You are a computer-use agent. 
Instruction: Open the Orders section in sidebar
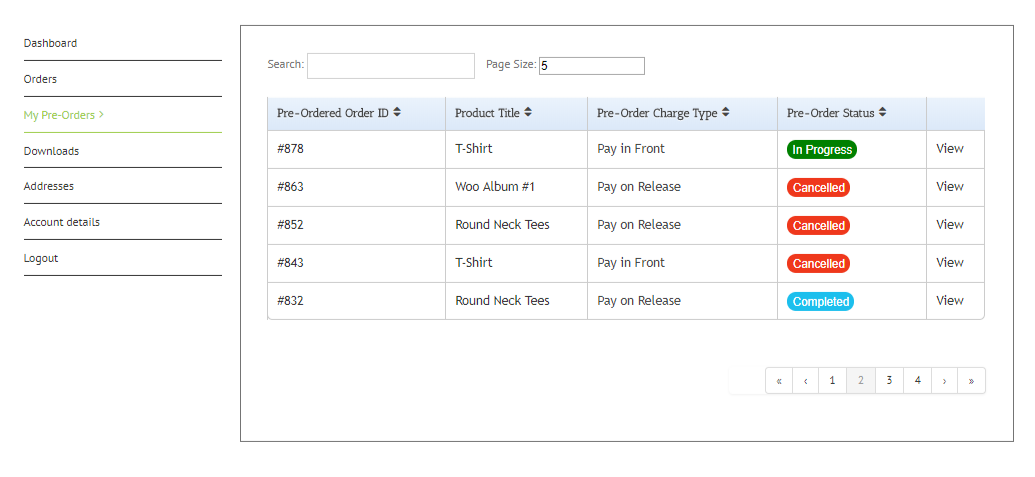(x=40, y=79)
